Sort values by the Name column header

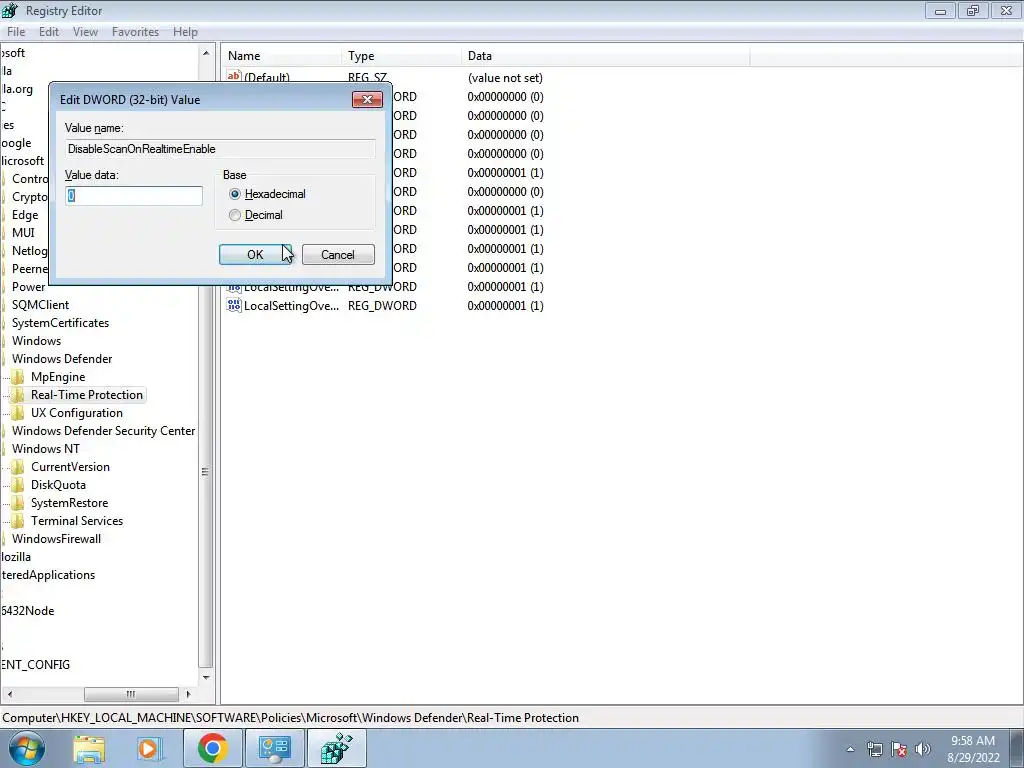click(x=281, y=56)
